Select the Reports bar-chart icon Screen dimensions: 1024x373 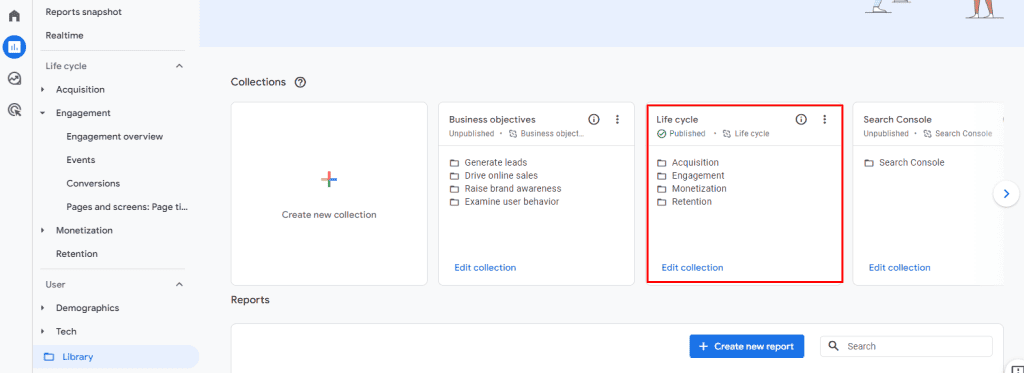tap(14, 46)
